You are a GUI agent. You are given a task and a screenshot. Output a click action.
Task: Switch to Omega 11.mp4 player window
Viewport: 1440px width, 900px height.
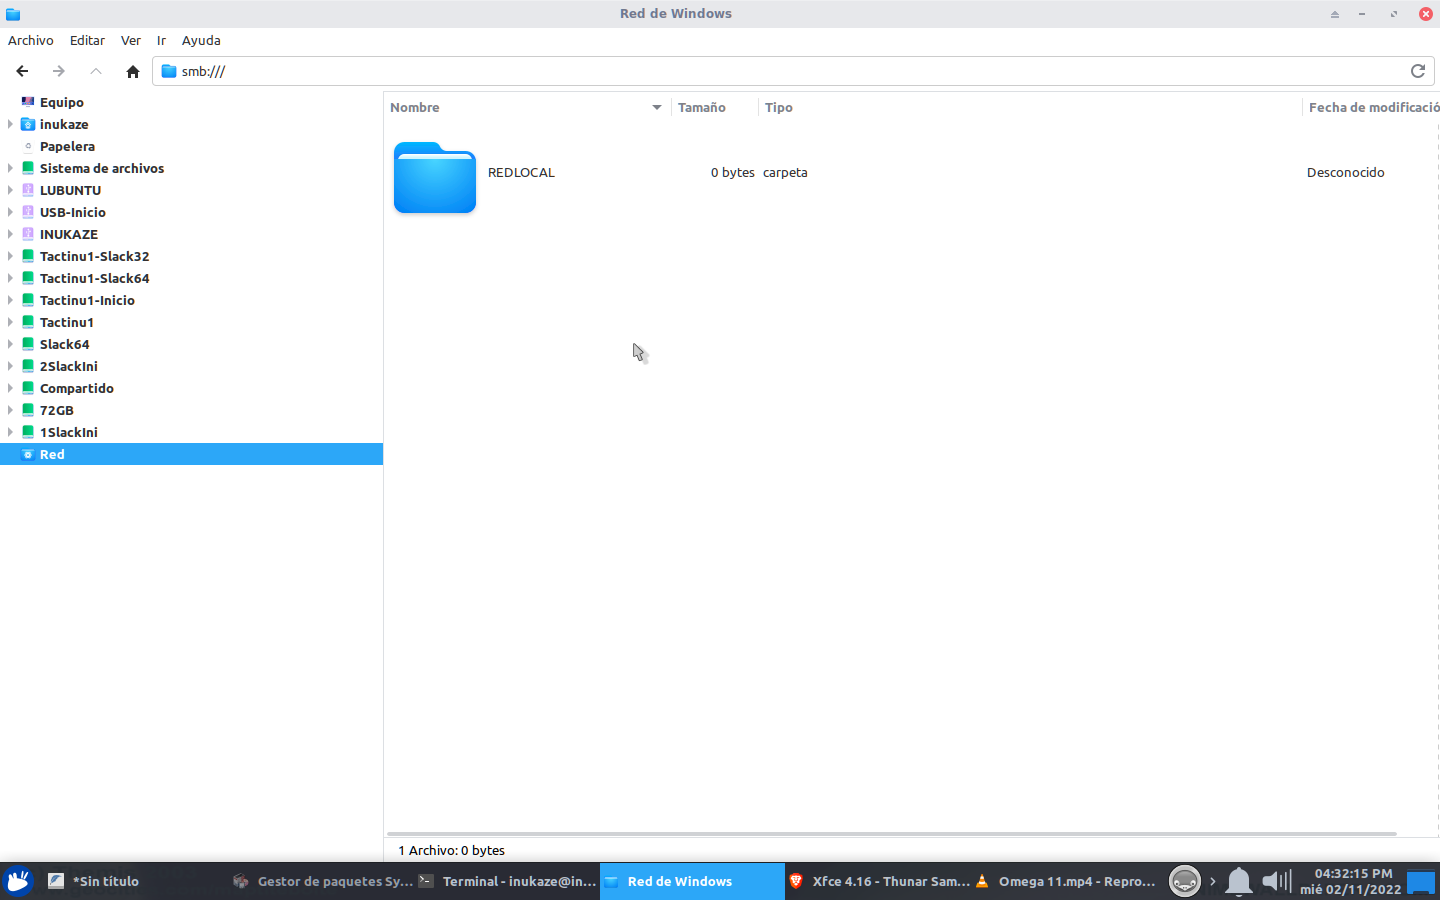point(1065,881)
